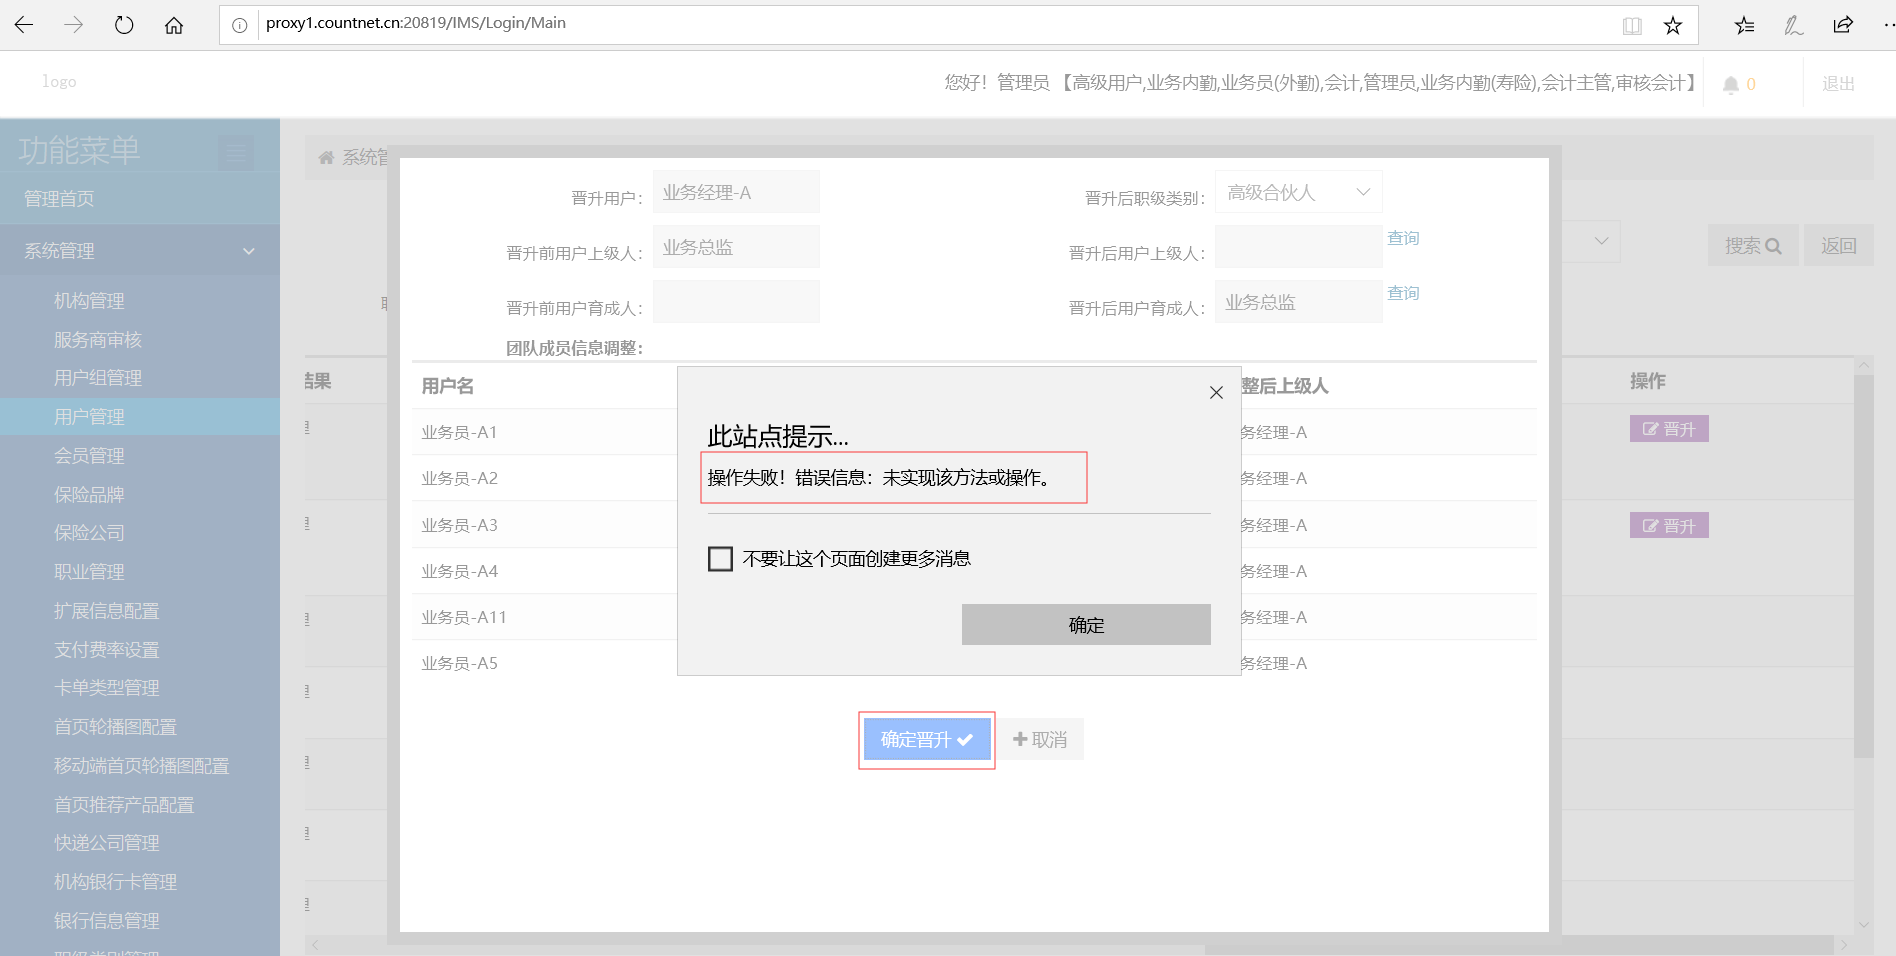
Task: Click the 确定晋升 button
Action: point(926,740)
